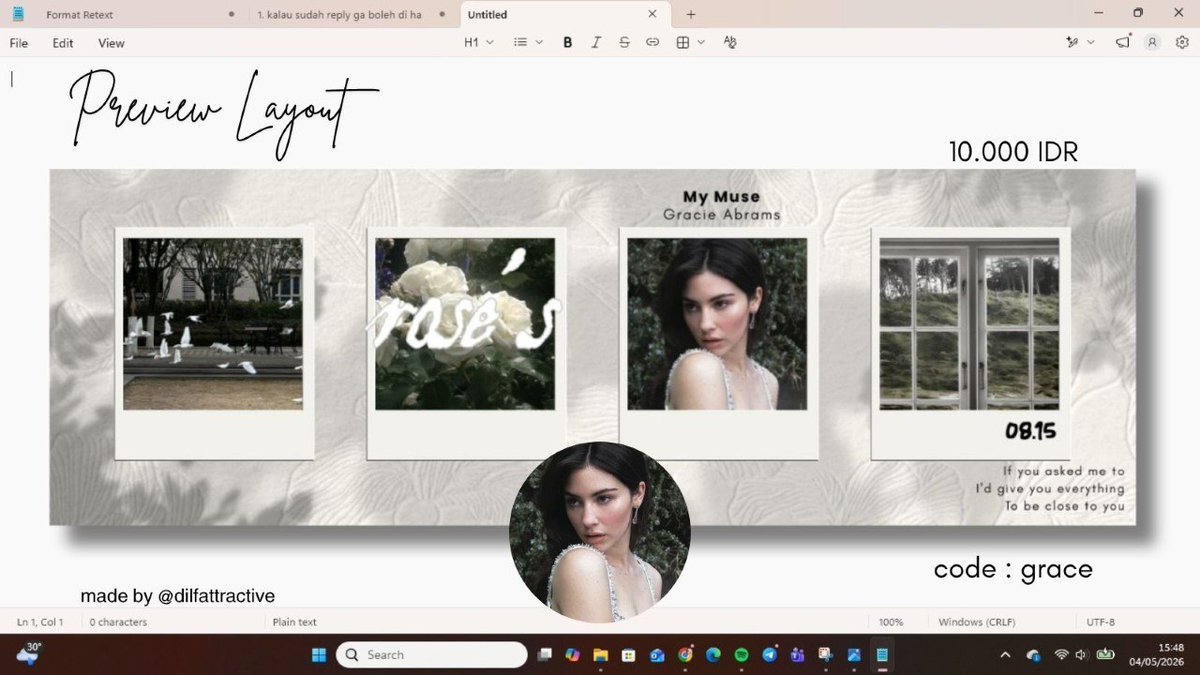
Task: Open Task View on the taskbar
Action: click(x=544, y=655)
